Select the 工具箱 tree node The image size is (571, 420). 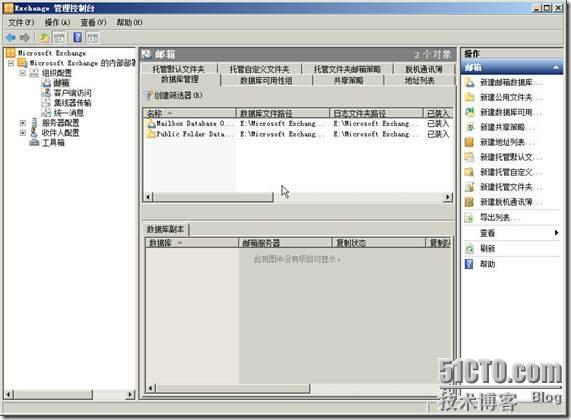pos(53,142)
